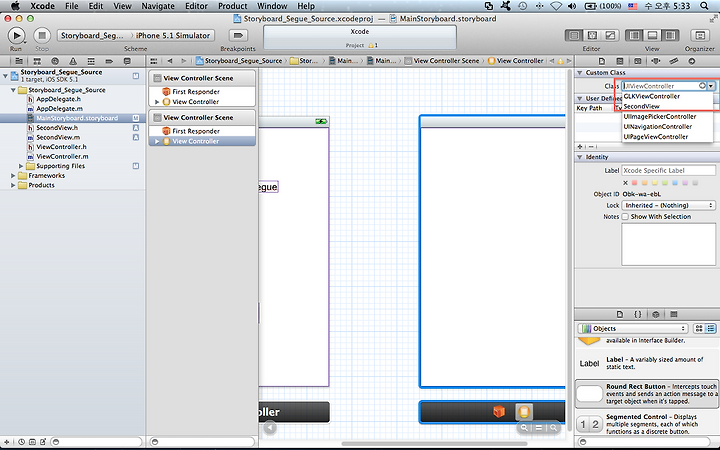This screenshot has height=450, width=720.
Task: Select the Standard editor button
Action: pyautogui.click(x=574, y=35)
